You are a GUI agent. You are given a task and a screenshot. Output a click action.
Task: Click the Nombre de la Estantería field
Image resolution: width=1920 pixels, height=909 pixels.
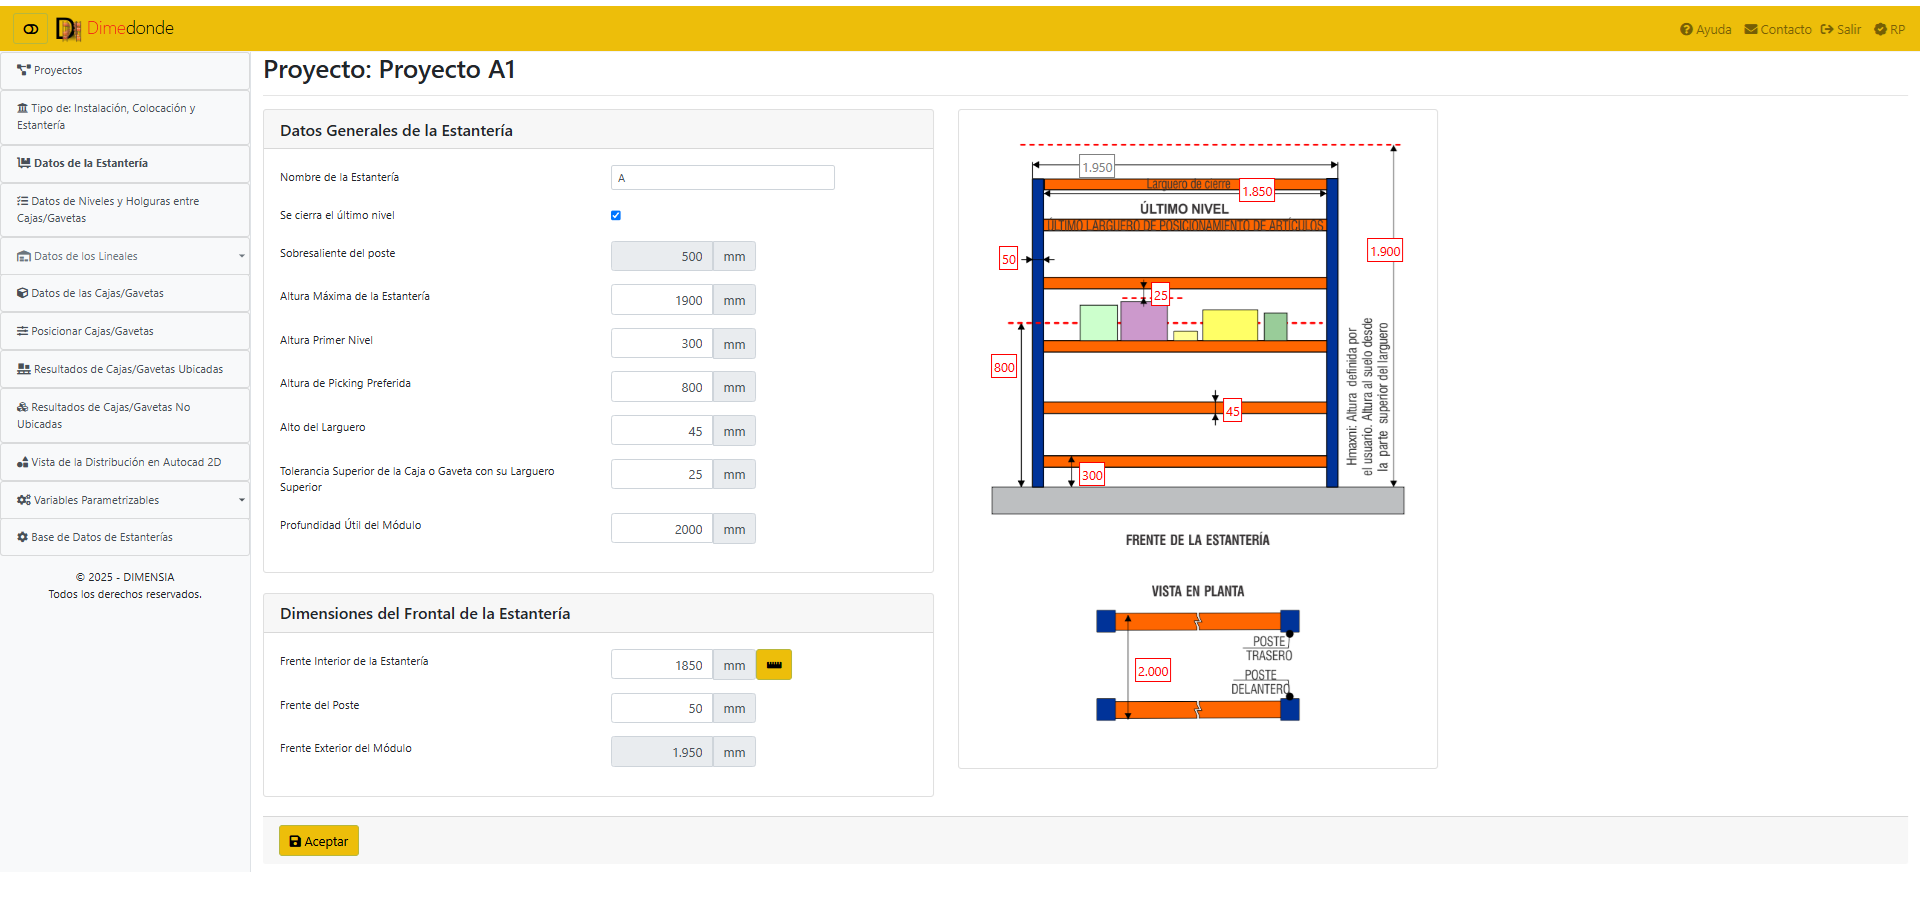(722, 178)
